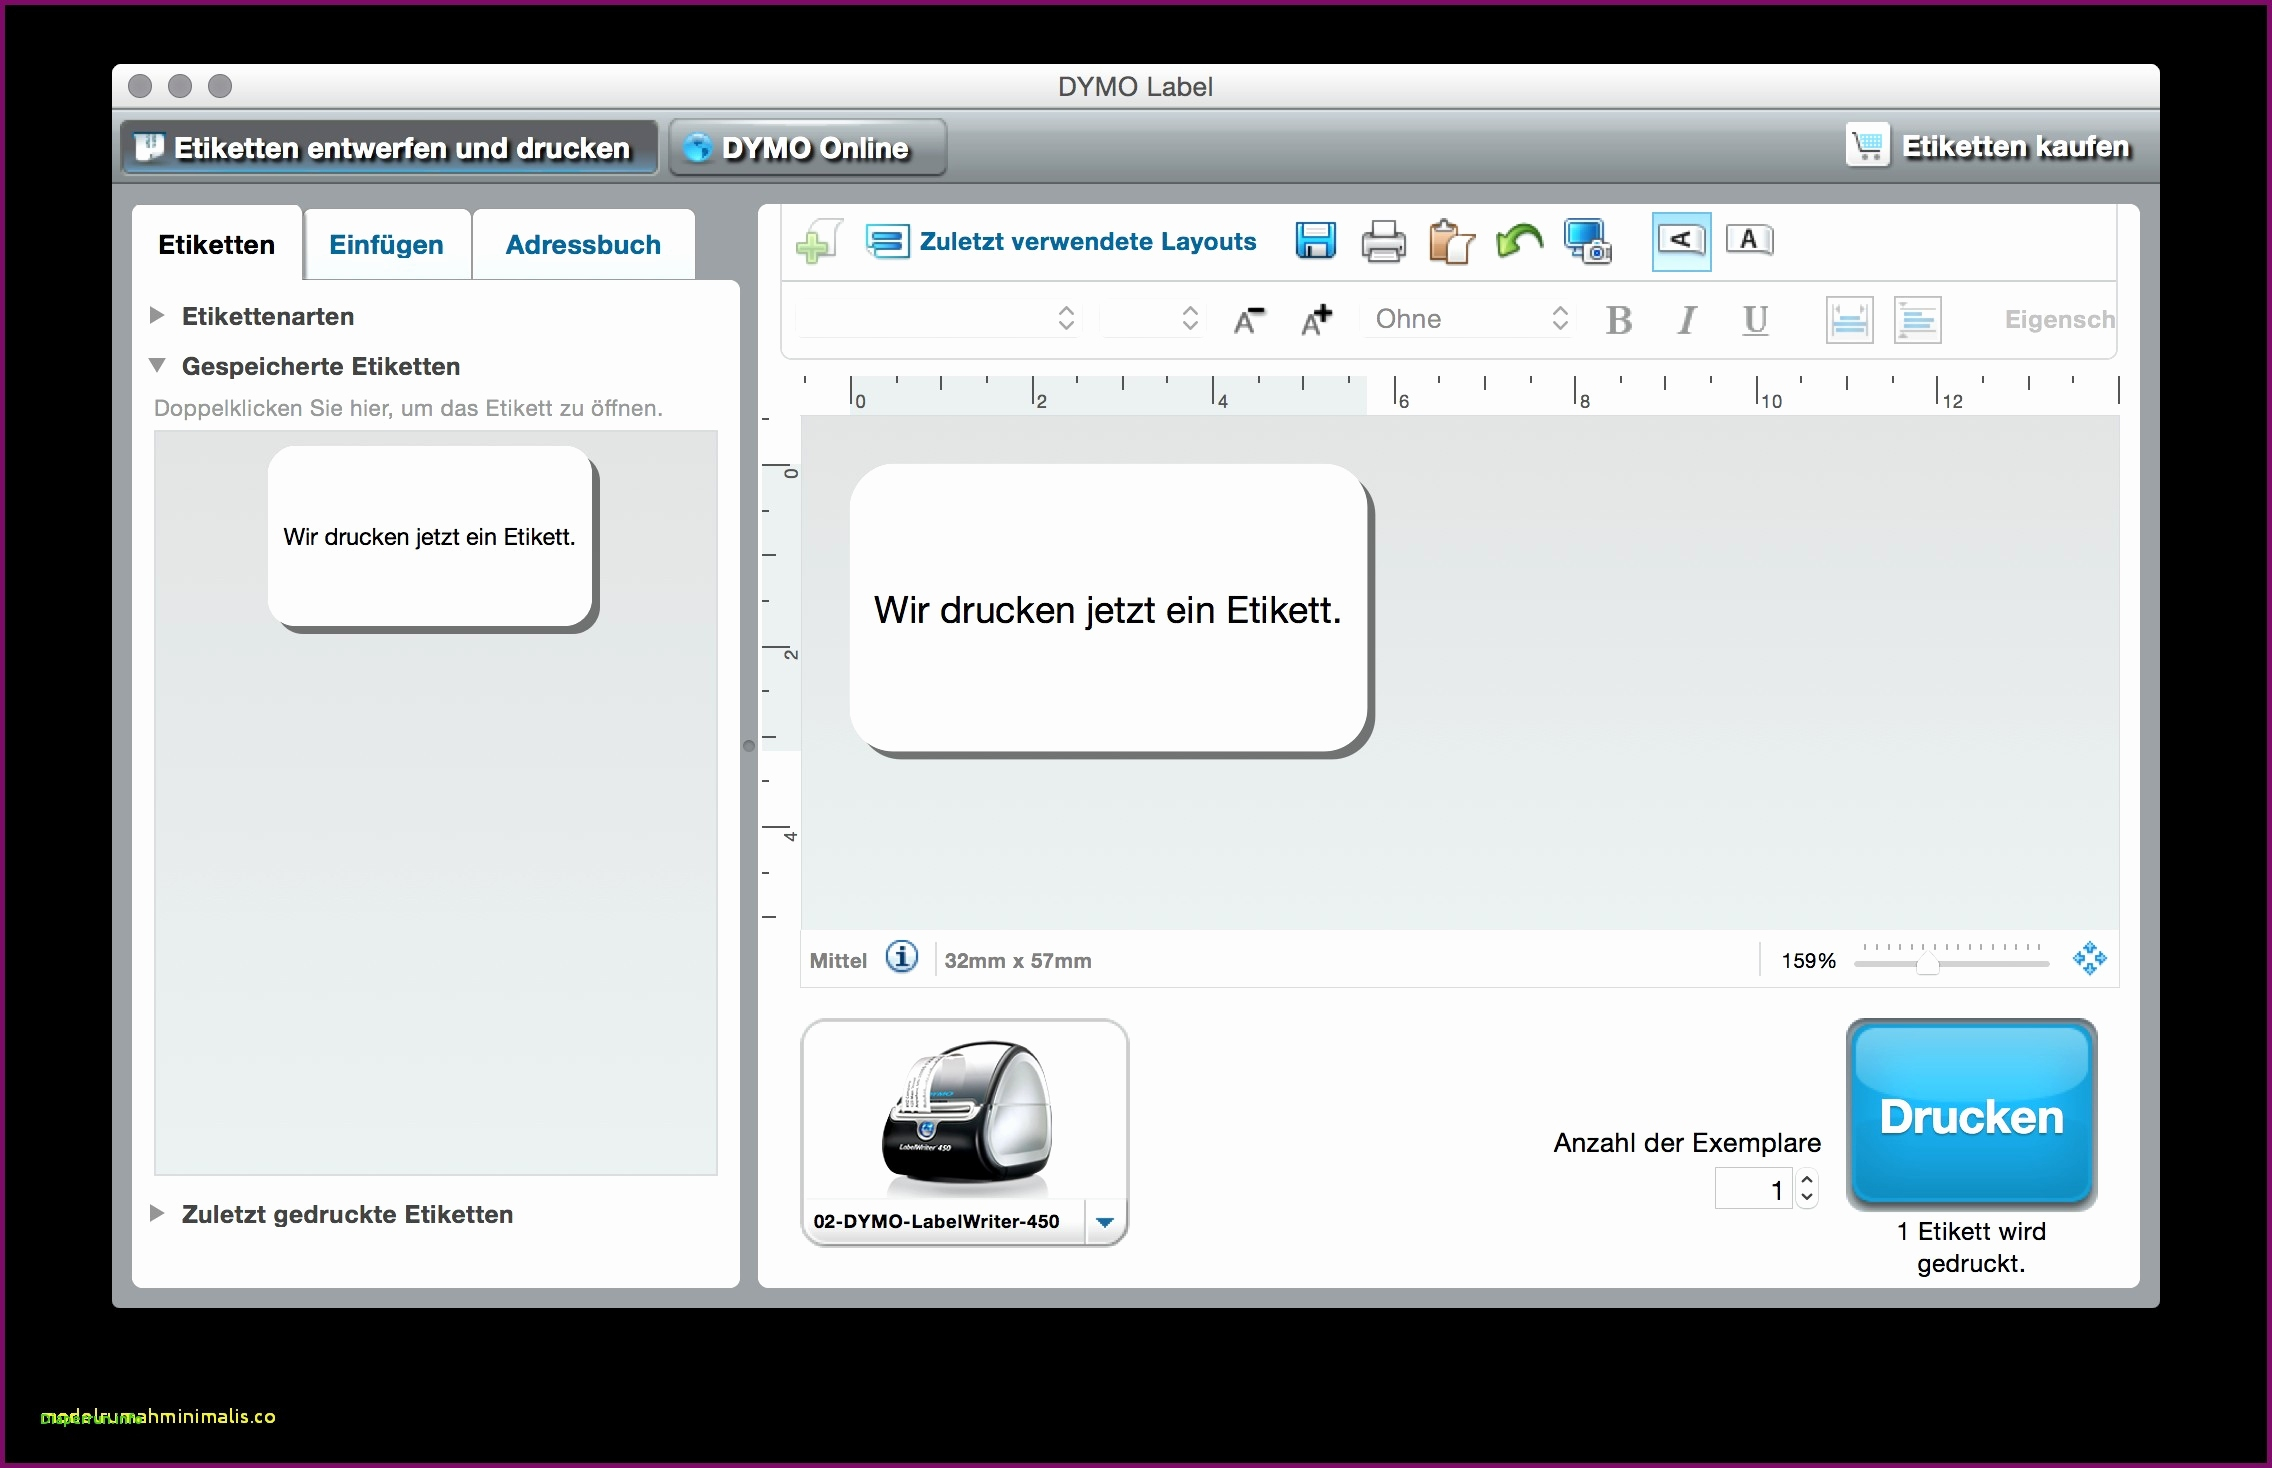The width and height of the screenshot is (2272, 1468).
Task: Click the 32mm x 57mm size text
Action: pos(1018,961)
